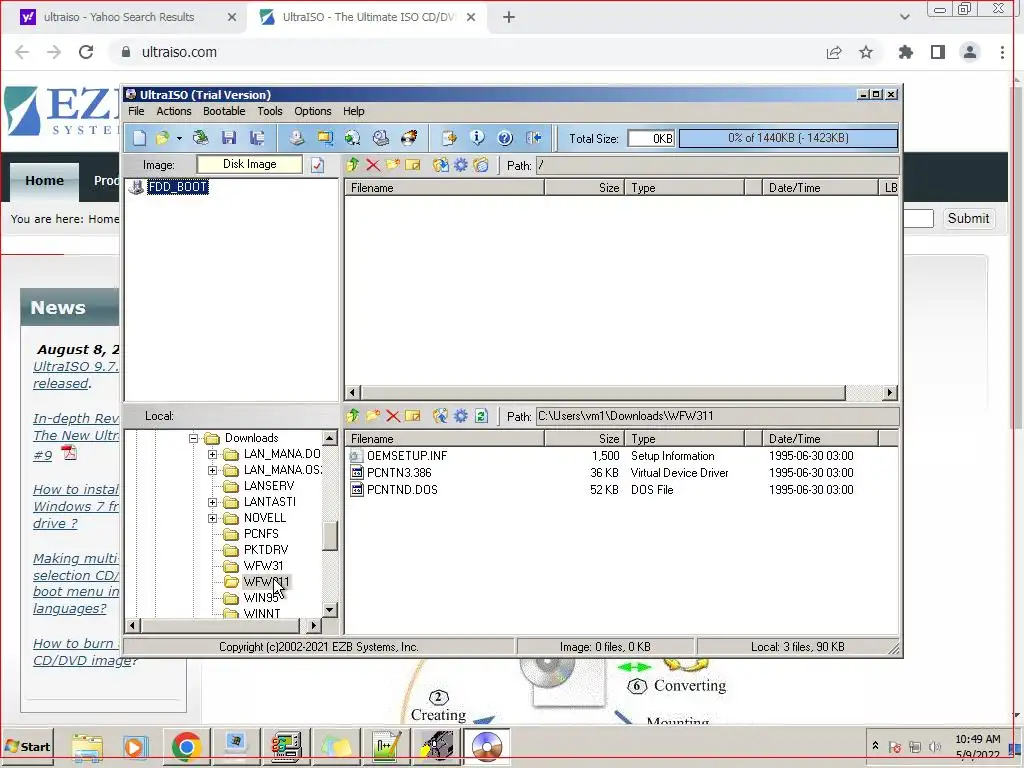Click the Refresh icon in local pane toolbar

pos(481,416)
